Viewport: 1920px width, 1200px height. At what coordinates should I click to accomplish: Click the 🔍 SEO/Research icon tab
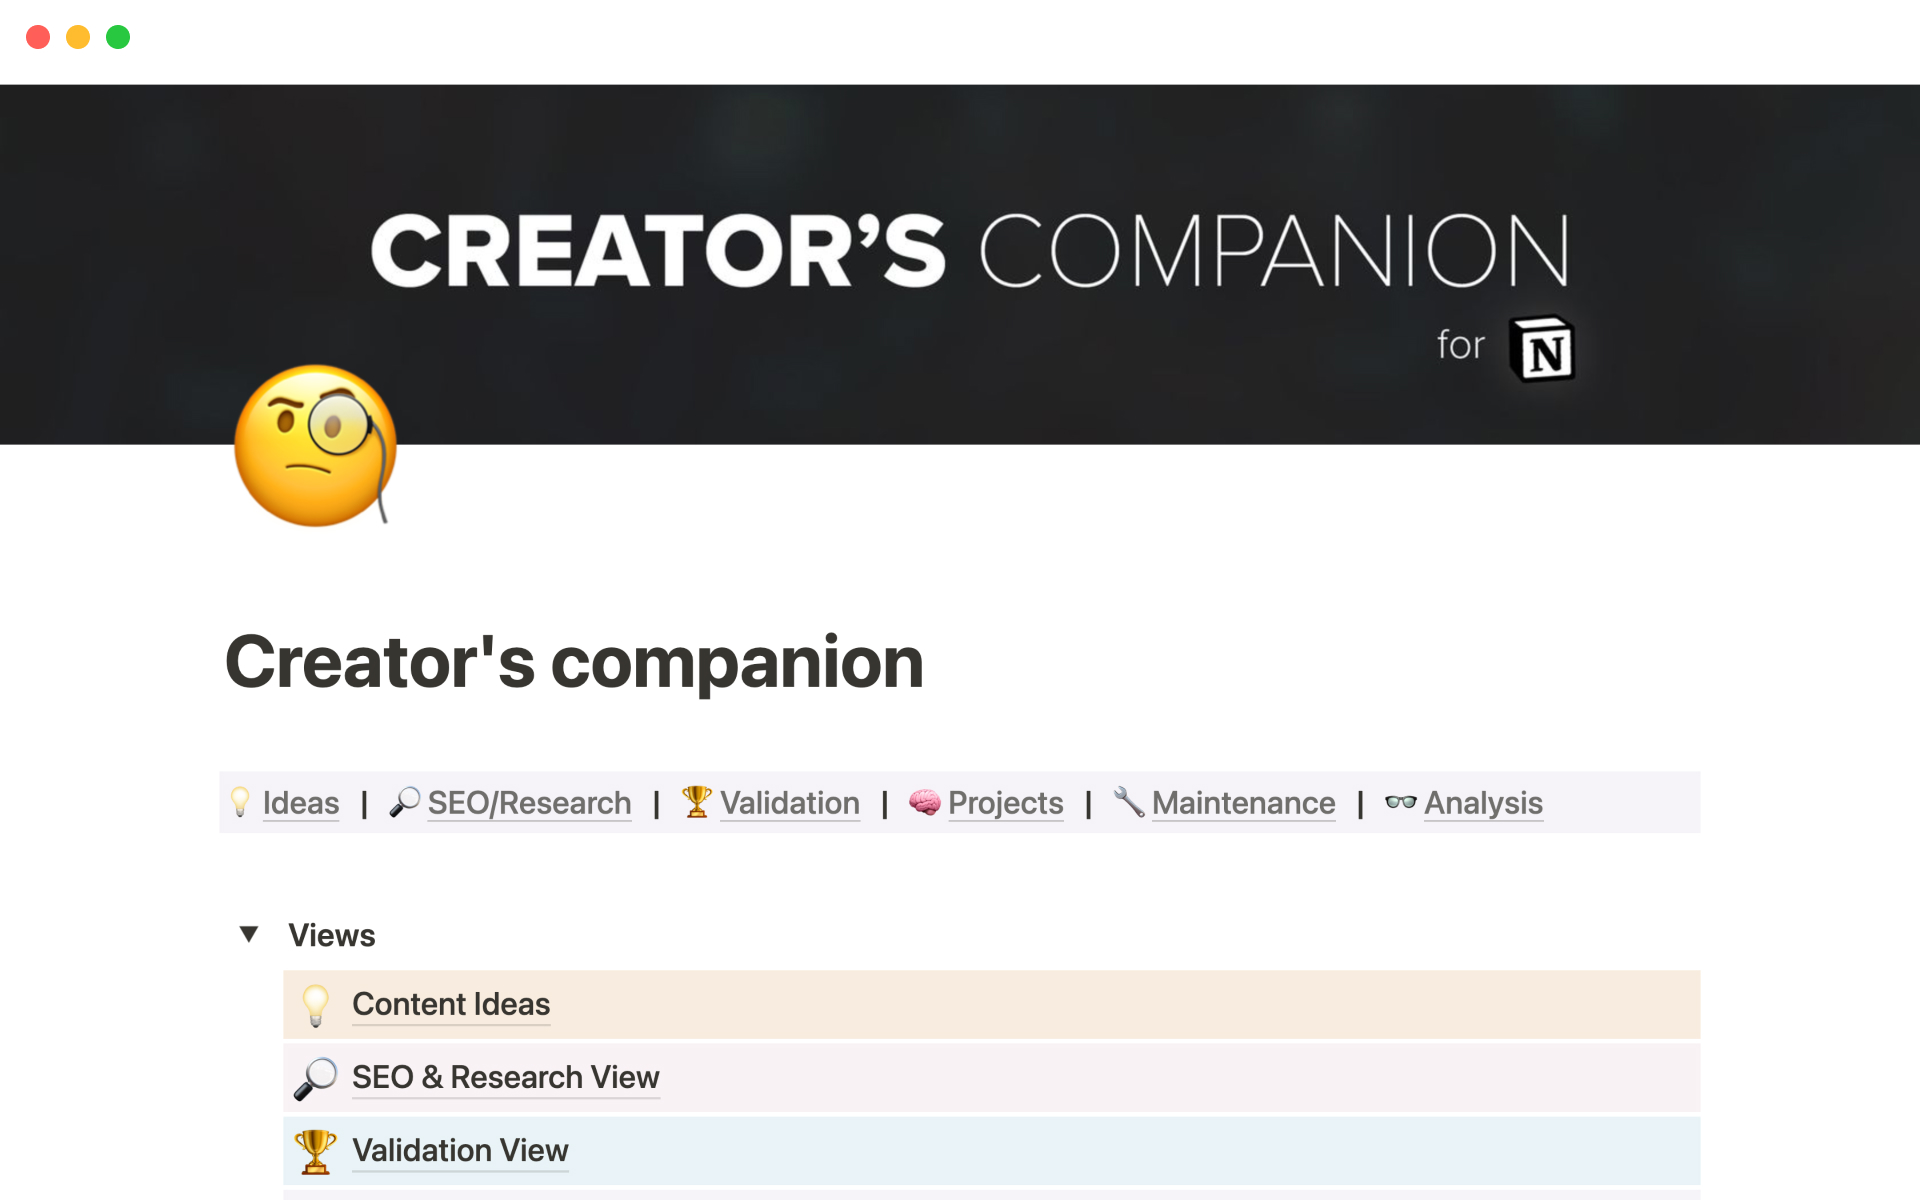(x=510, y=802)
